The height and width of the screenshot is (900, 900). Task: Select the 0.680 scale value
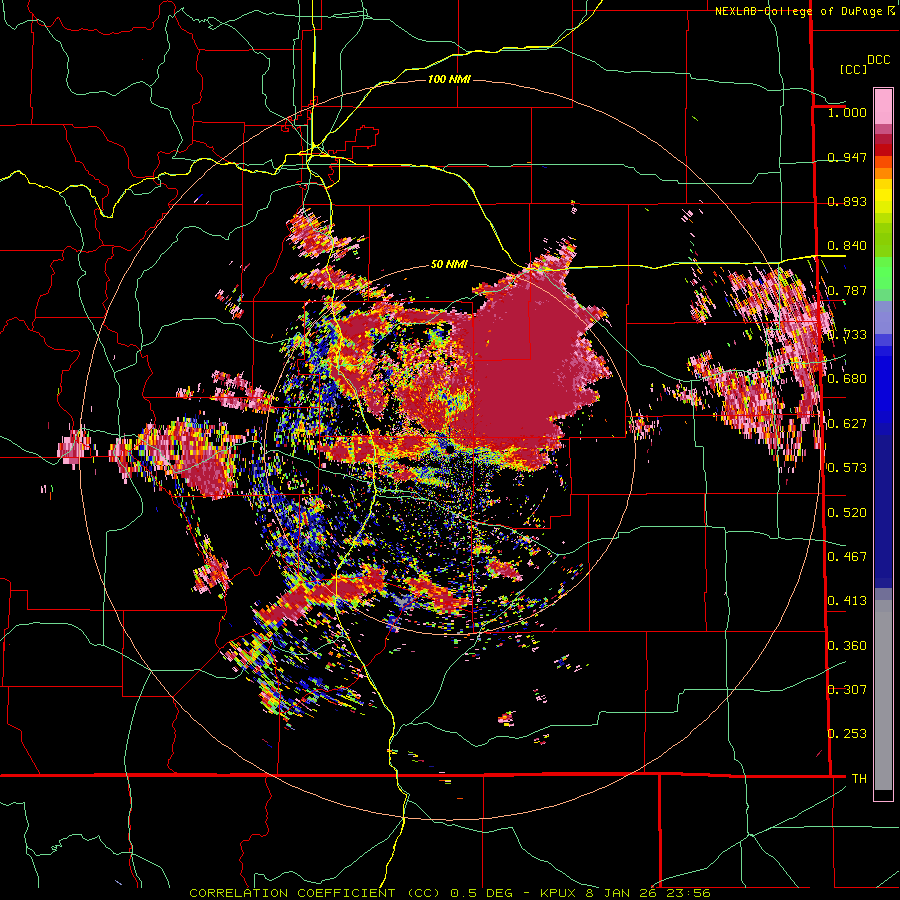[847, 379]
